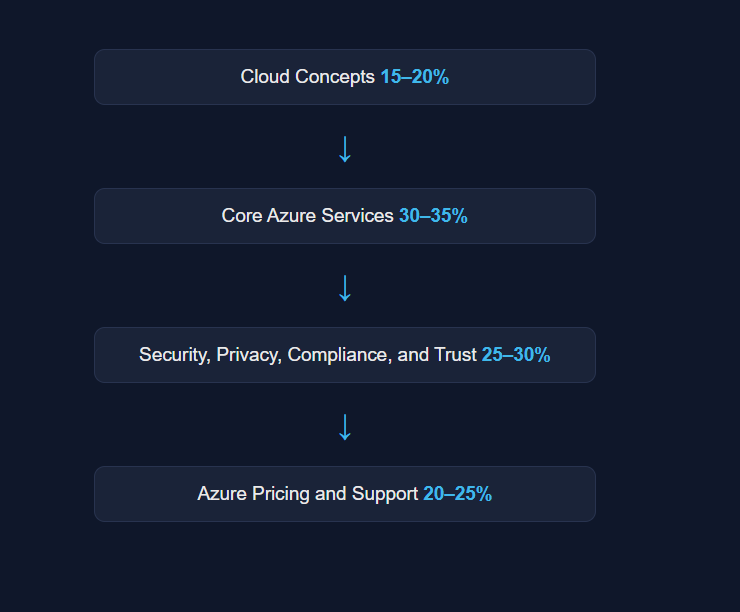Click the word "Support" in the bottom card

tap(385, 494)
